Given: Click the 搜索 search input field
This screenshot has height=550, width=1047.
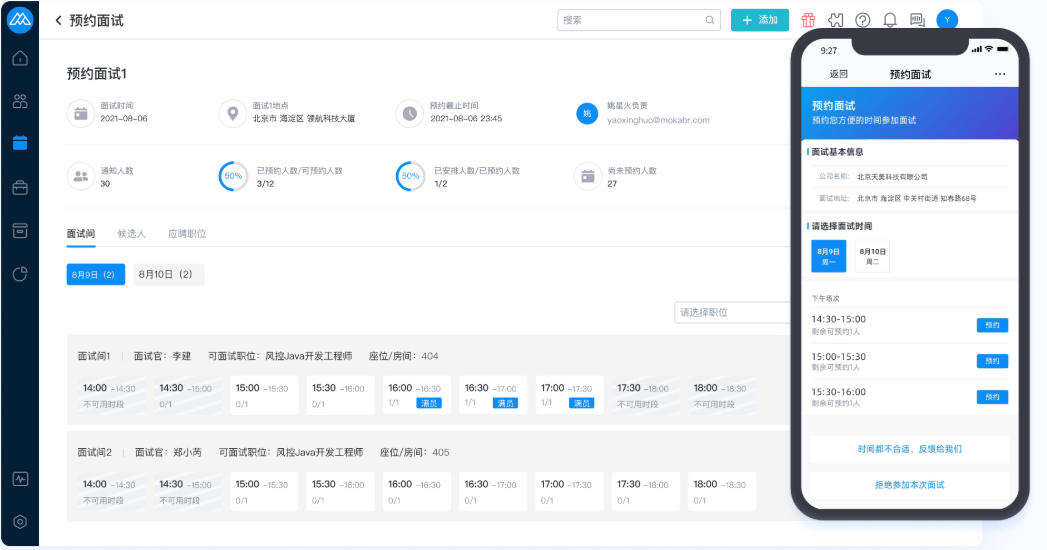Looking at the screenshot, I should 630,20.
